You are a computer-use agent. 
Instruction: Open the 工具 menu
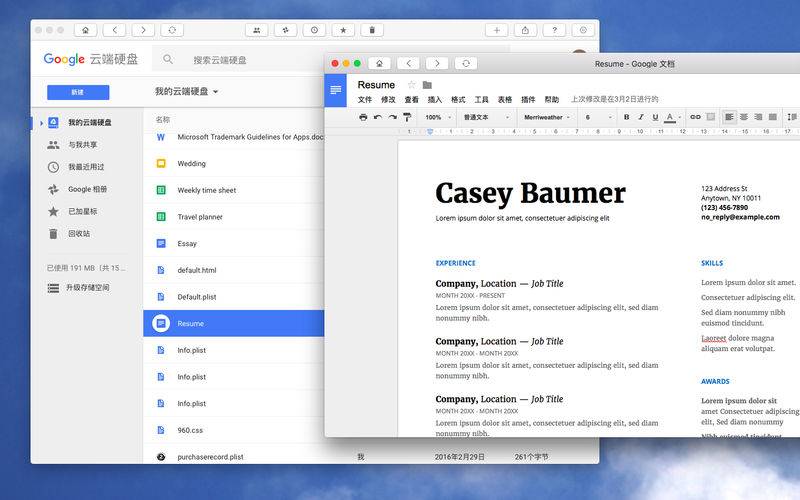point(481,99)
